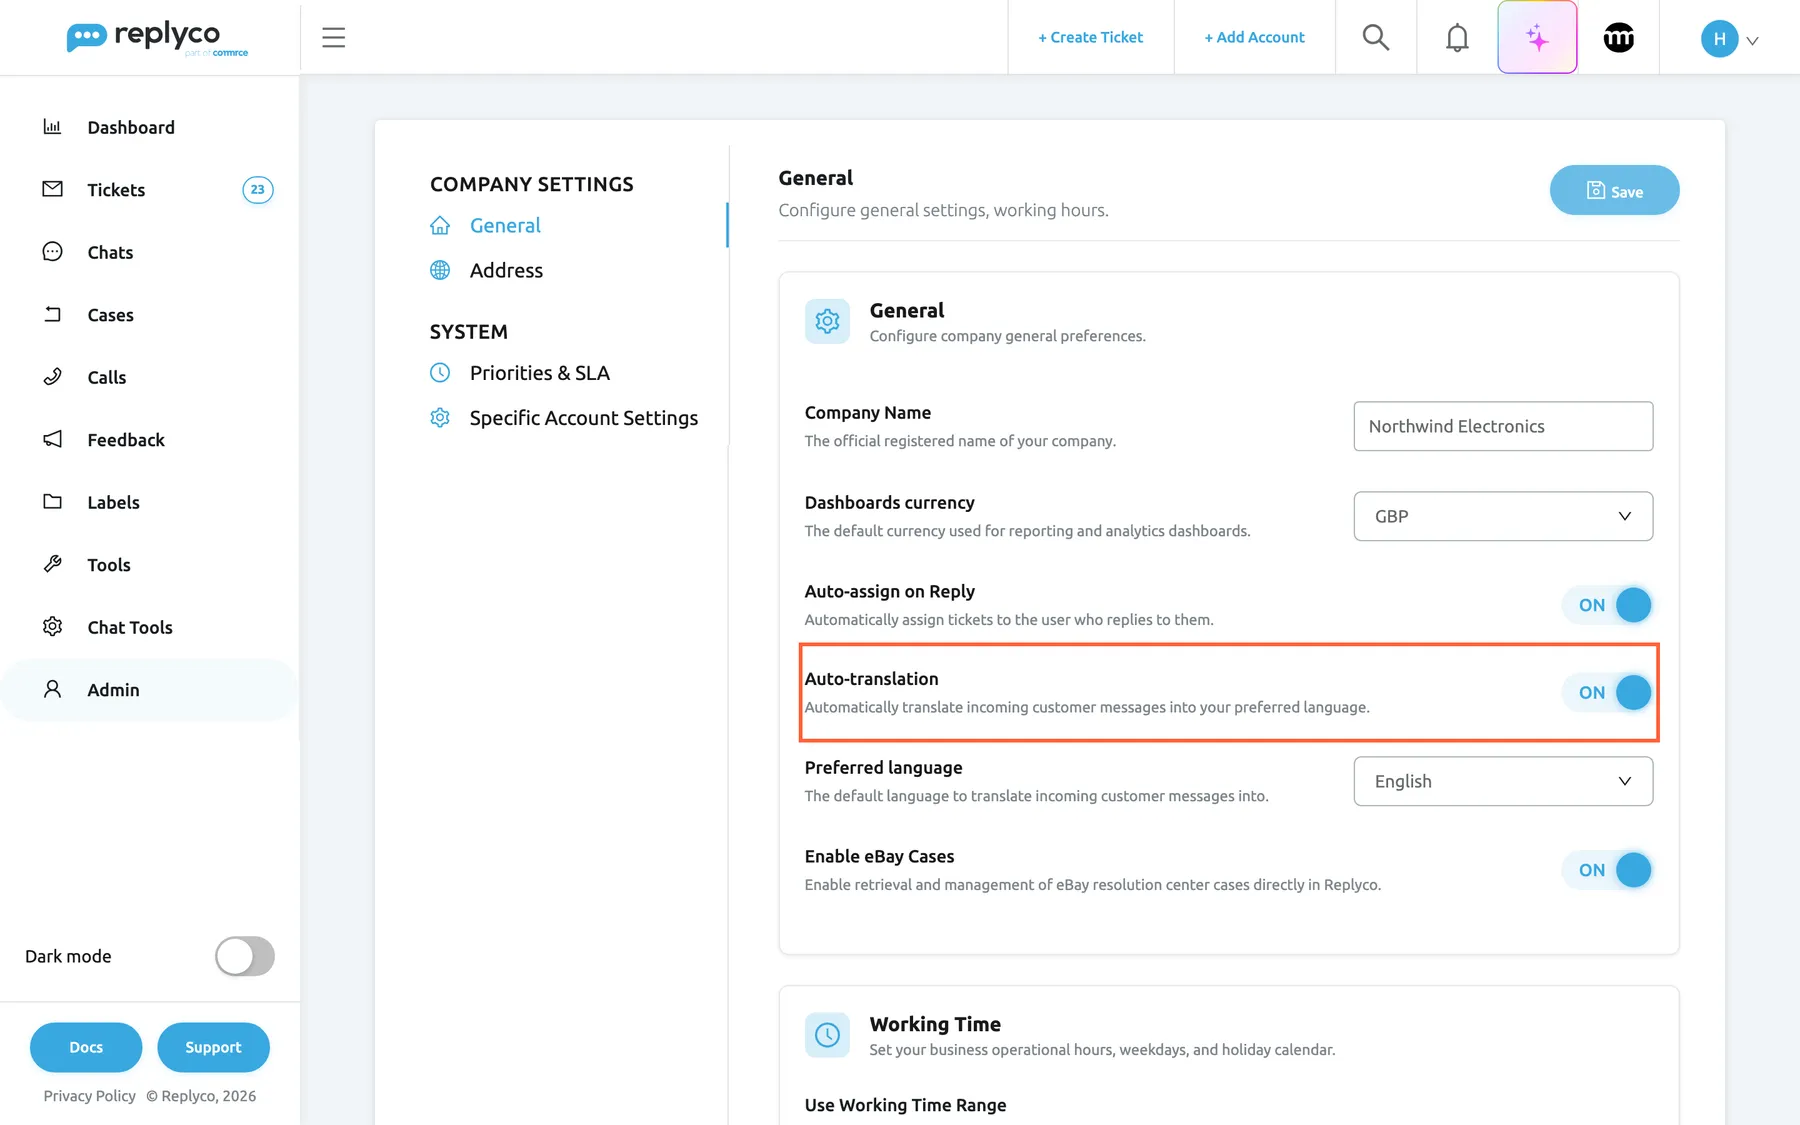
Task: Toggle Enable eBay Cases off
Action: tap(1608, 870)
